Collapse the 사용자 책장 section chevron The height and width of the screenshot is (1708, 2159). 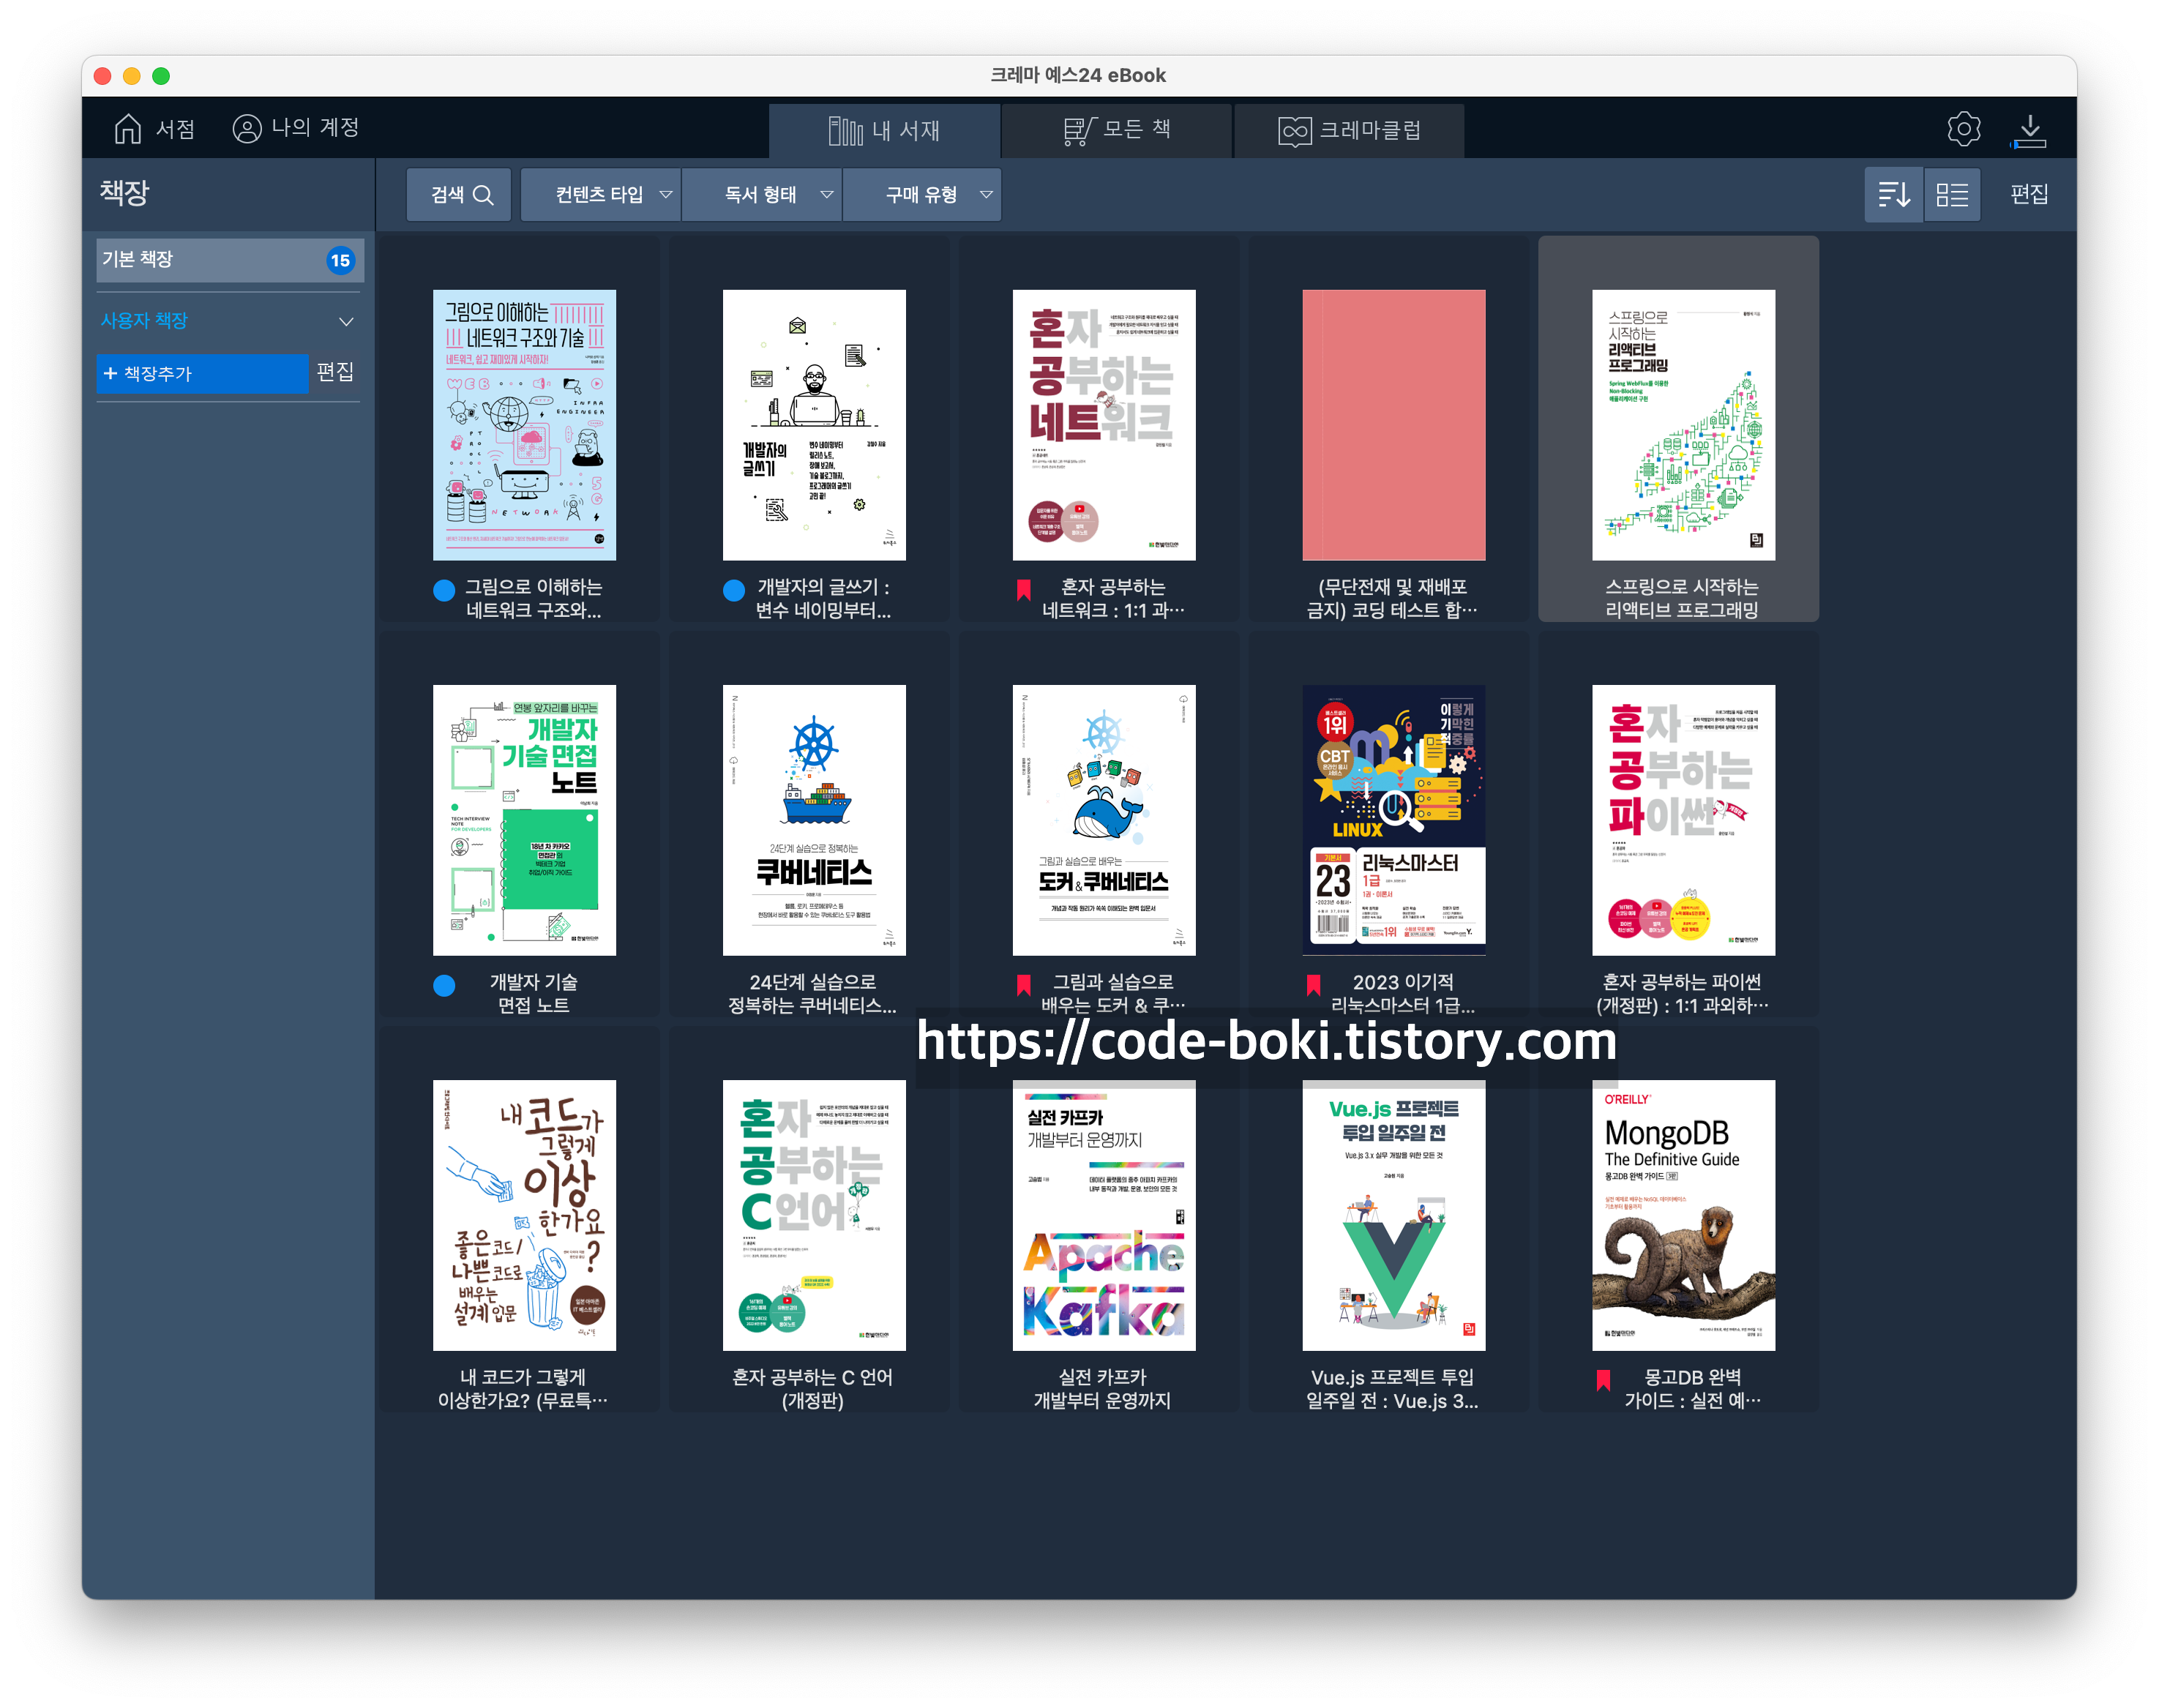click(346, 322)
